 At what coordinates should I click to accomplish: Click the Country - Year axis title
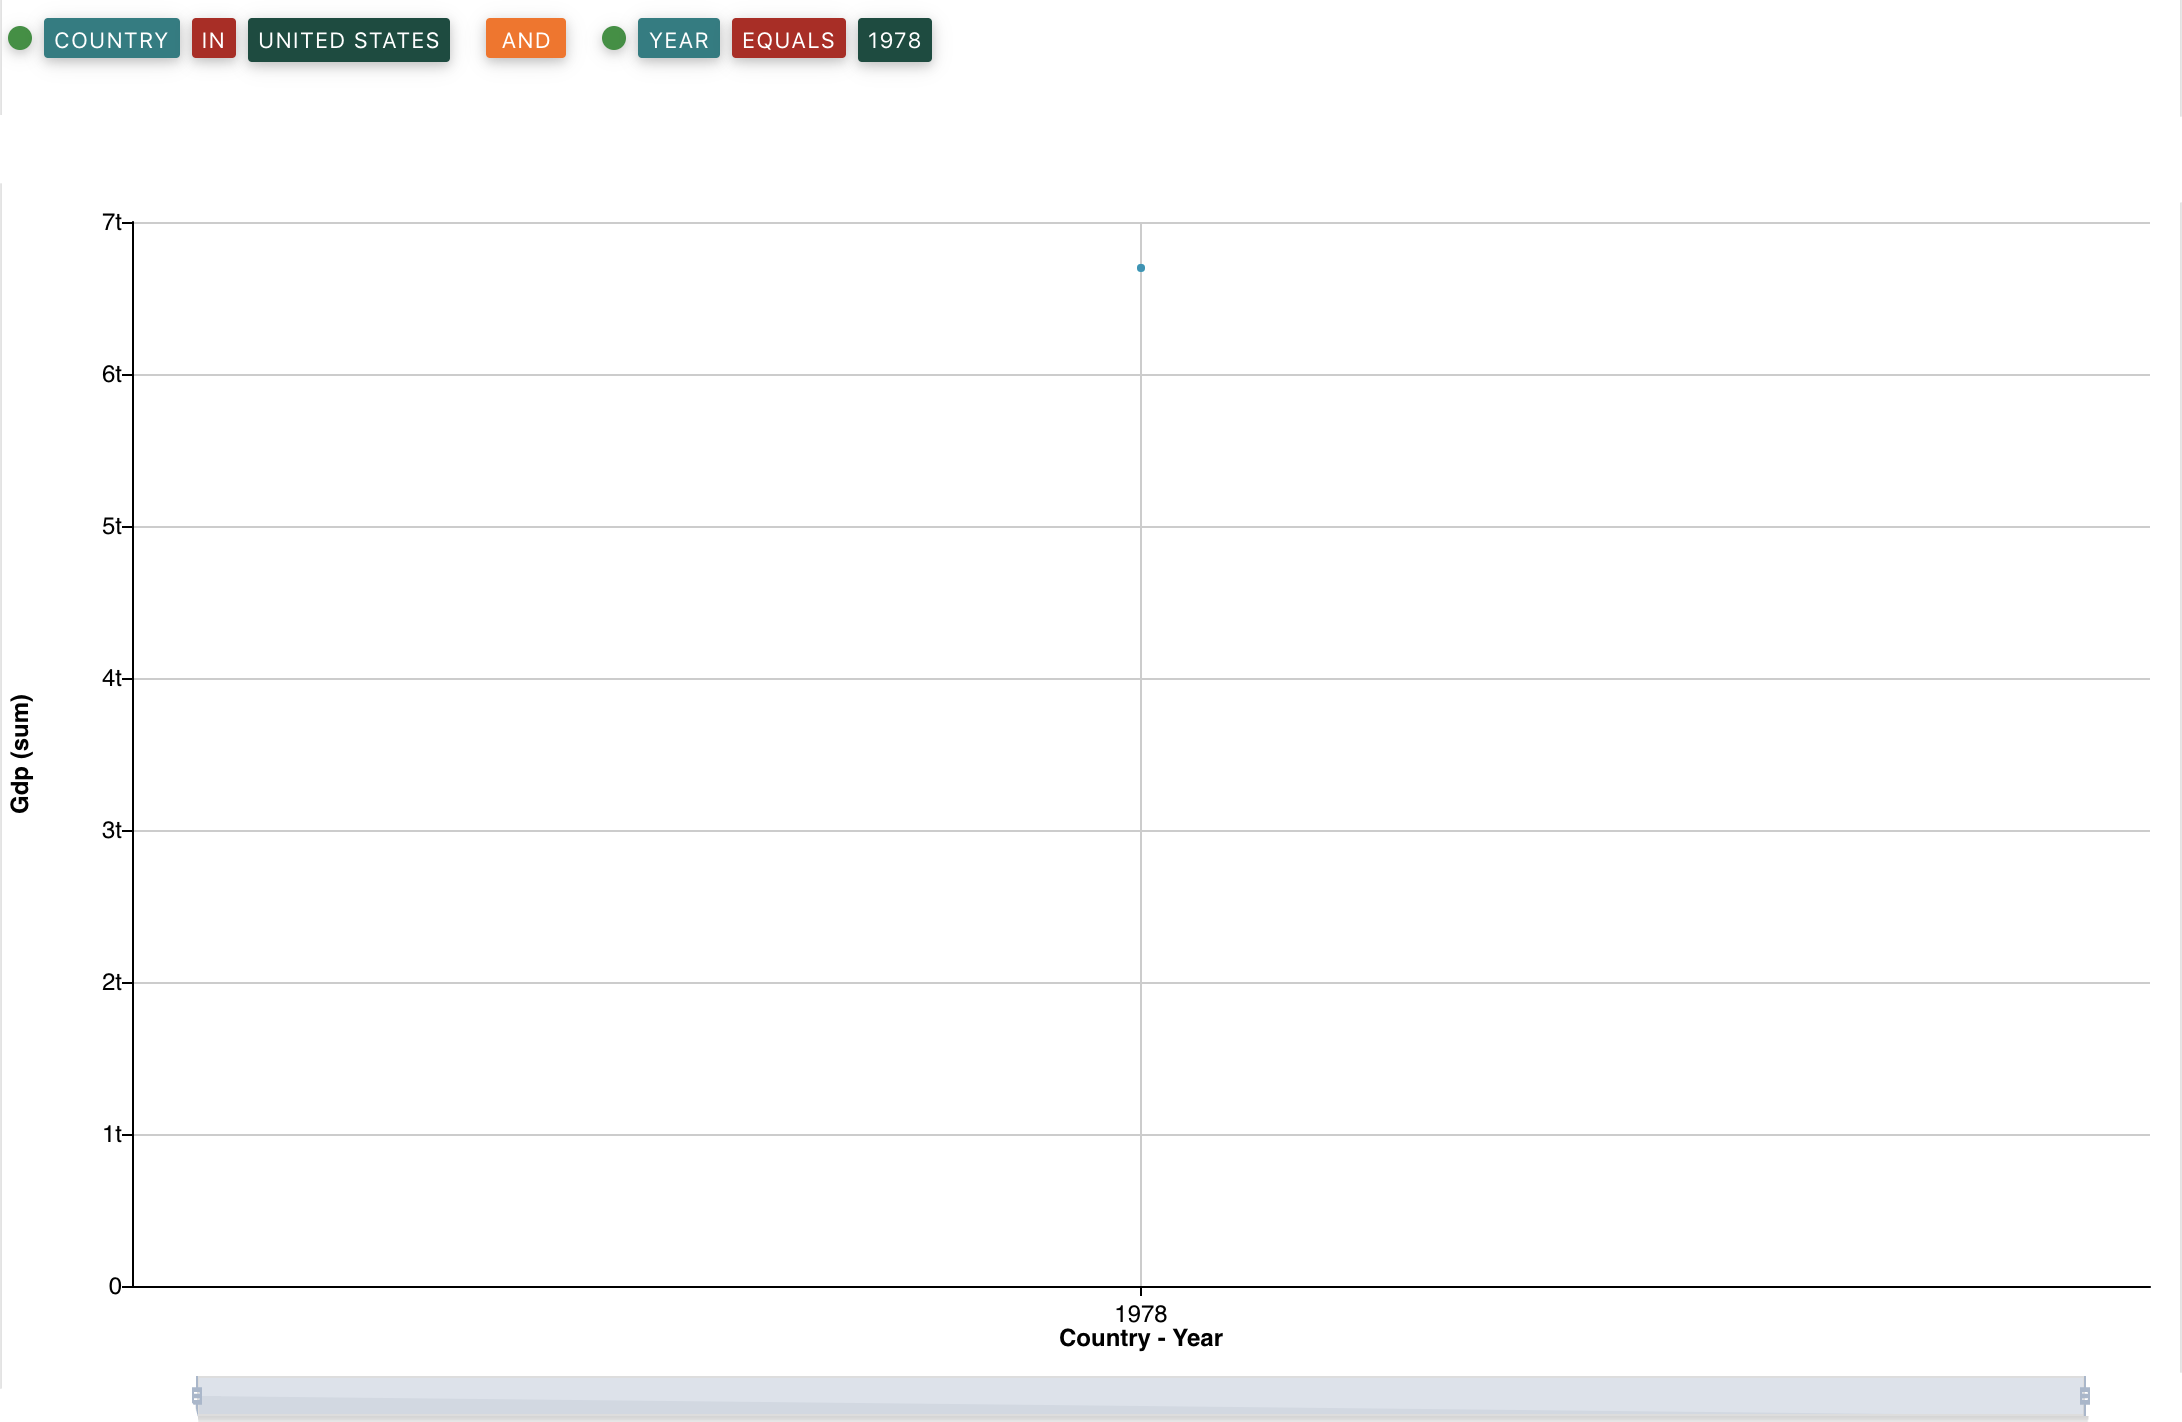pos(1140,1338)
